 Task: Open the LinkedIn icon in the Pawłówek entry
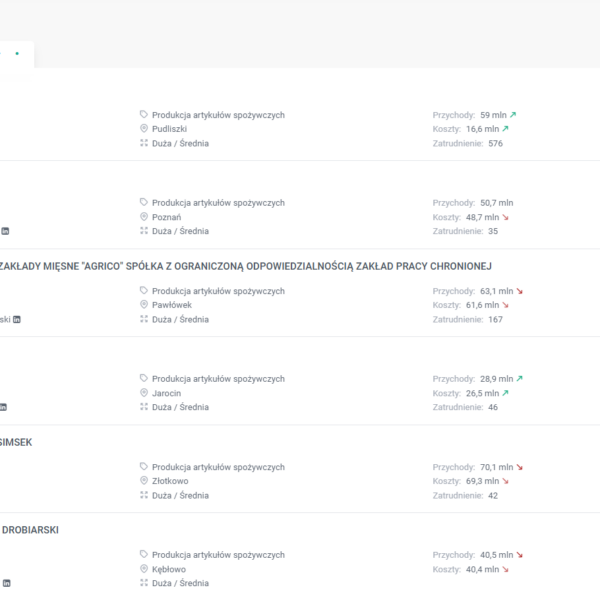pyautogui.click(x=17, y=319)
